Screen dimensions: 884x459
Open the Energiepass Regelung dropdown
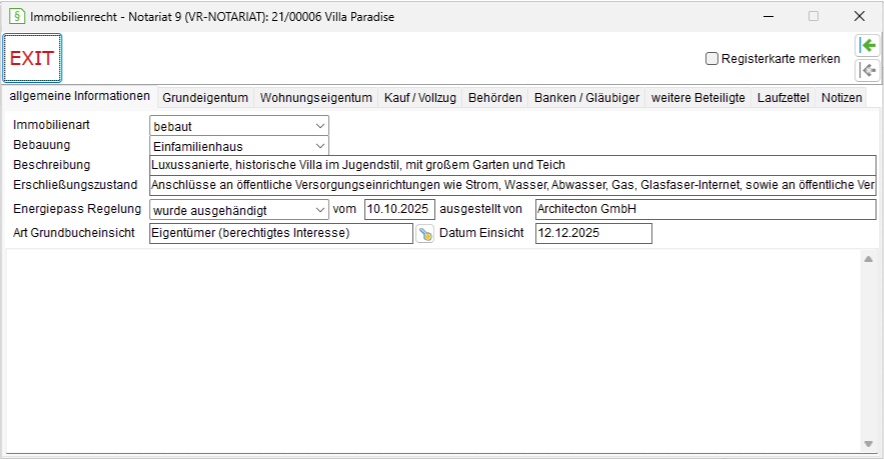tap(239, 210)
